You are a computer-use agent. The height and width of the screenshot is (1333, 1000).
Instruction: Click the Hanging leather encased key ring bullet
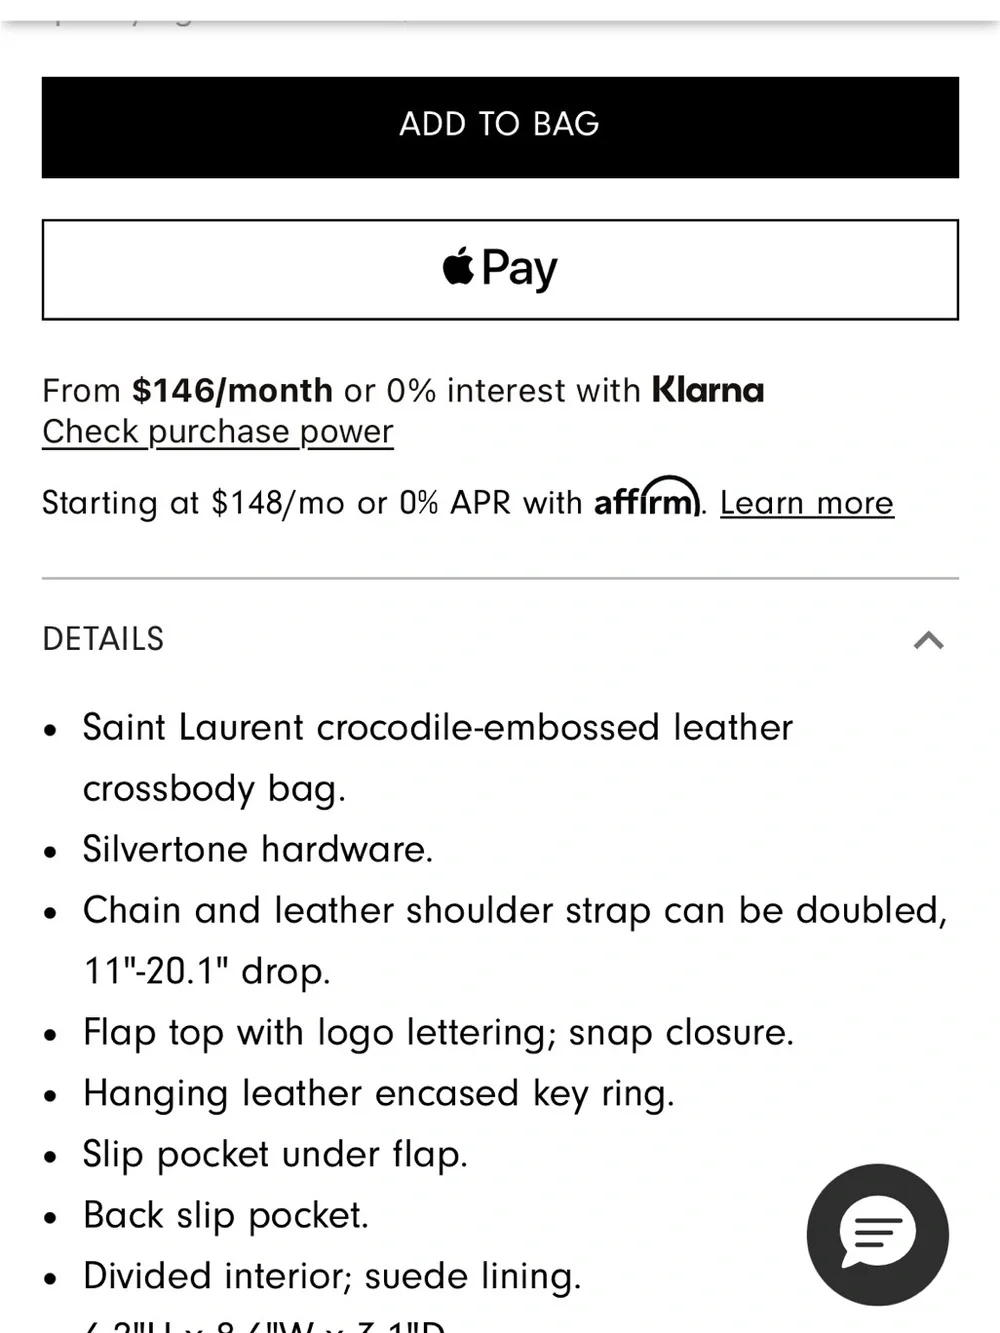(379, 1094)
